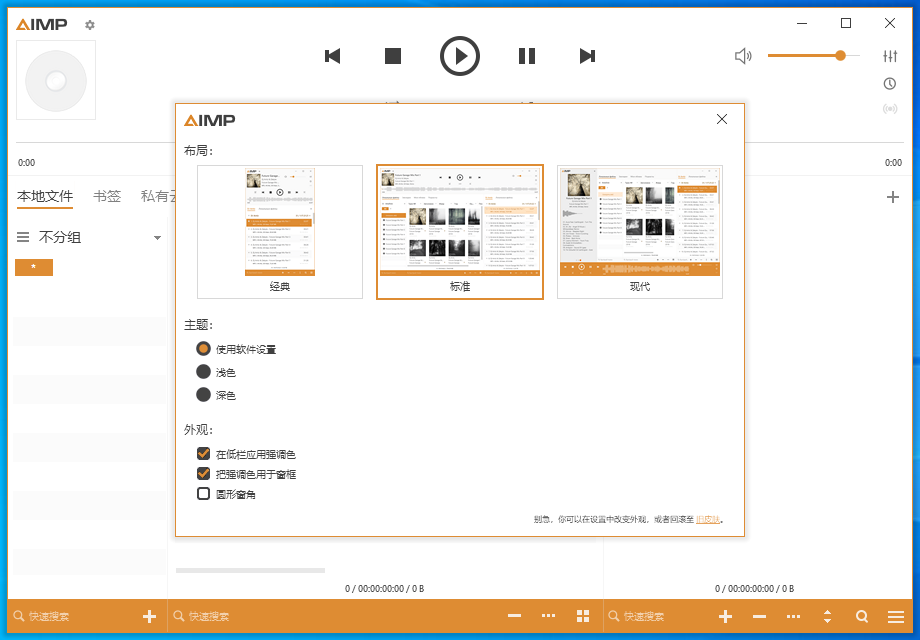Select the orange asterisk filter item

click(x=34, y=267)
